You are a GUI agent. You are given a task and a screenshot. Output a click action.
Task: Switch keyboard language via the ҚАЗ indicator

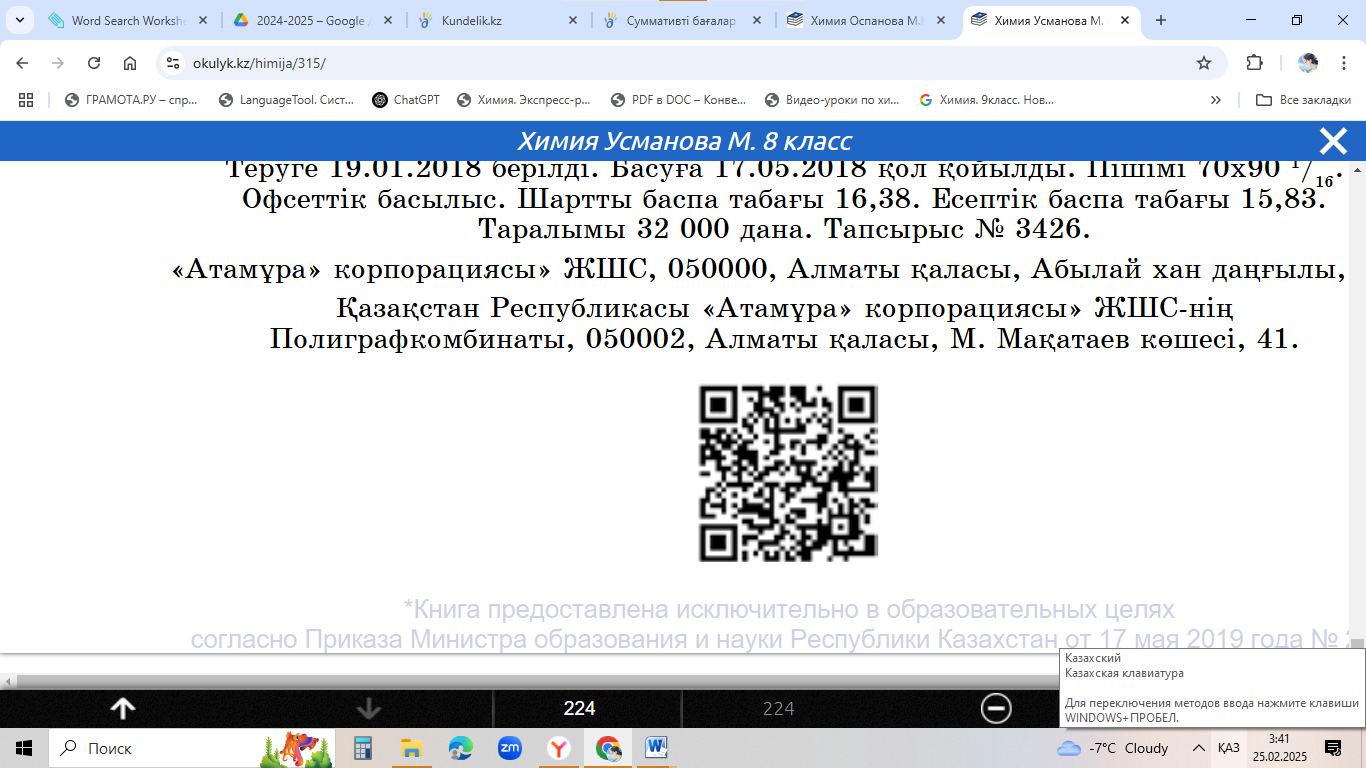point(1229,748)
